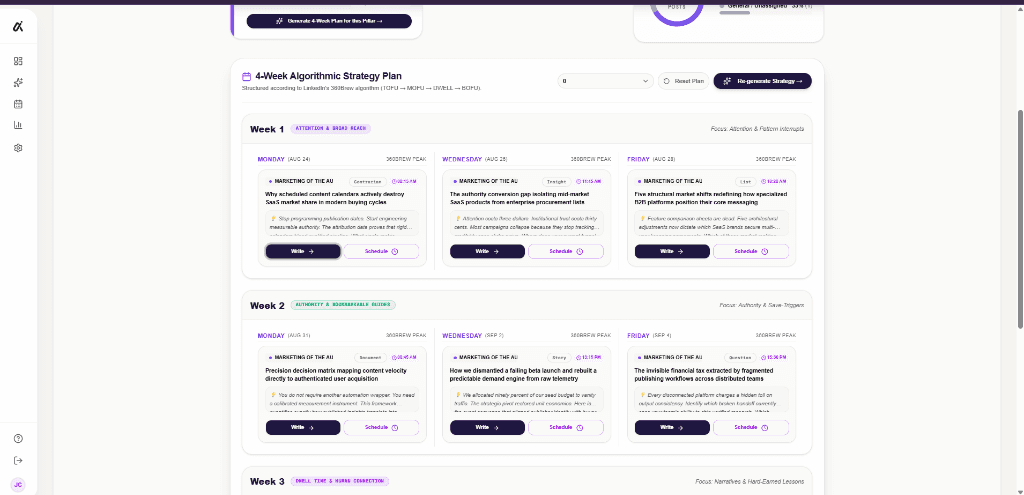Click the Week 1 heading
1024x495 pixels.
[267, 129]
